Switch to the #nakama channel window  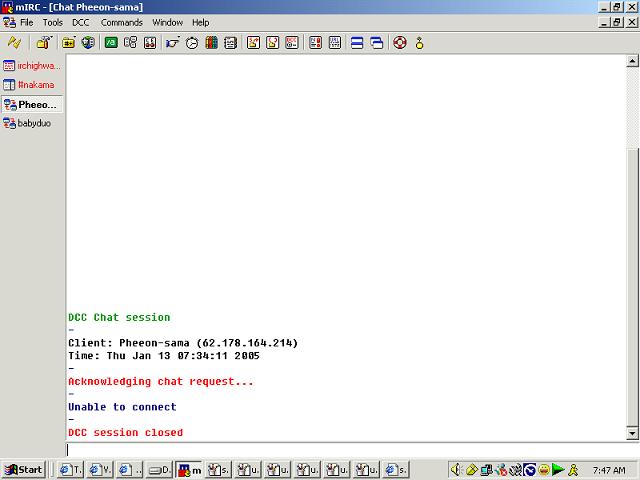pyautogui.click(x=32, y=85)
